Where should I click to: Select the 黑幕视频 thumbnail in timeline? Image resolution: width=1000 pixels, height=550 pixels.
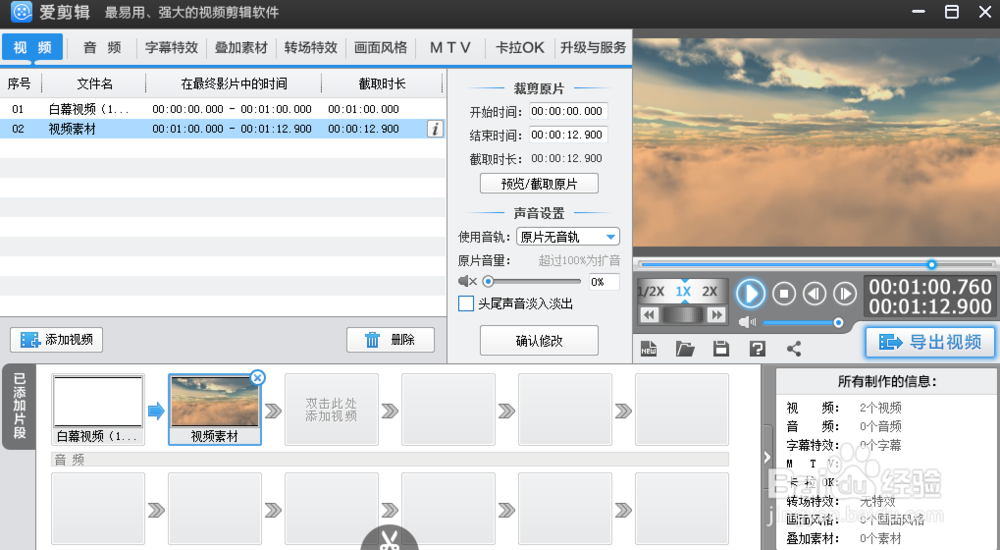click(98, 409)
